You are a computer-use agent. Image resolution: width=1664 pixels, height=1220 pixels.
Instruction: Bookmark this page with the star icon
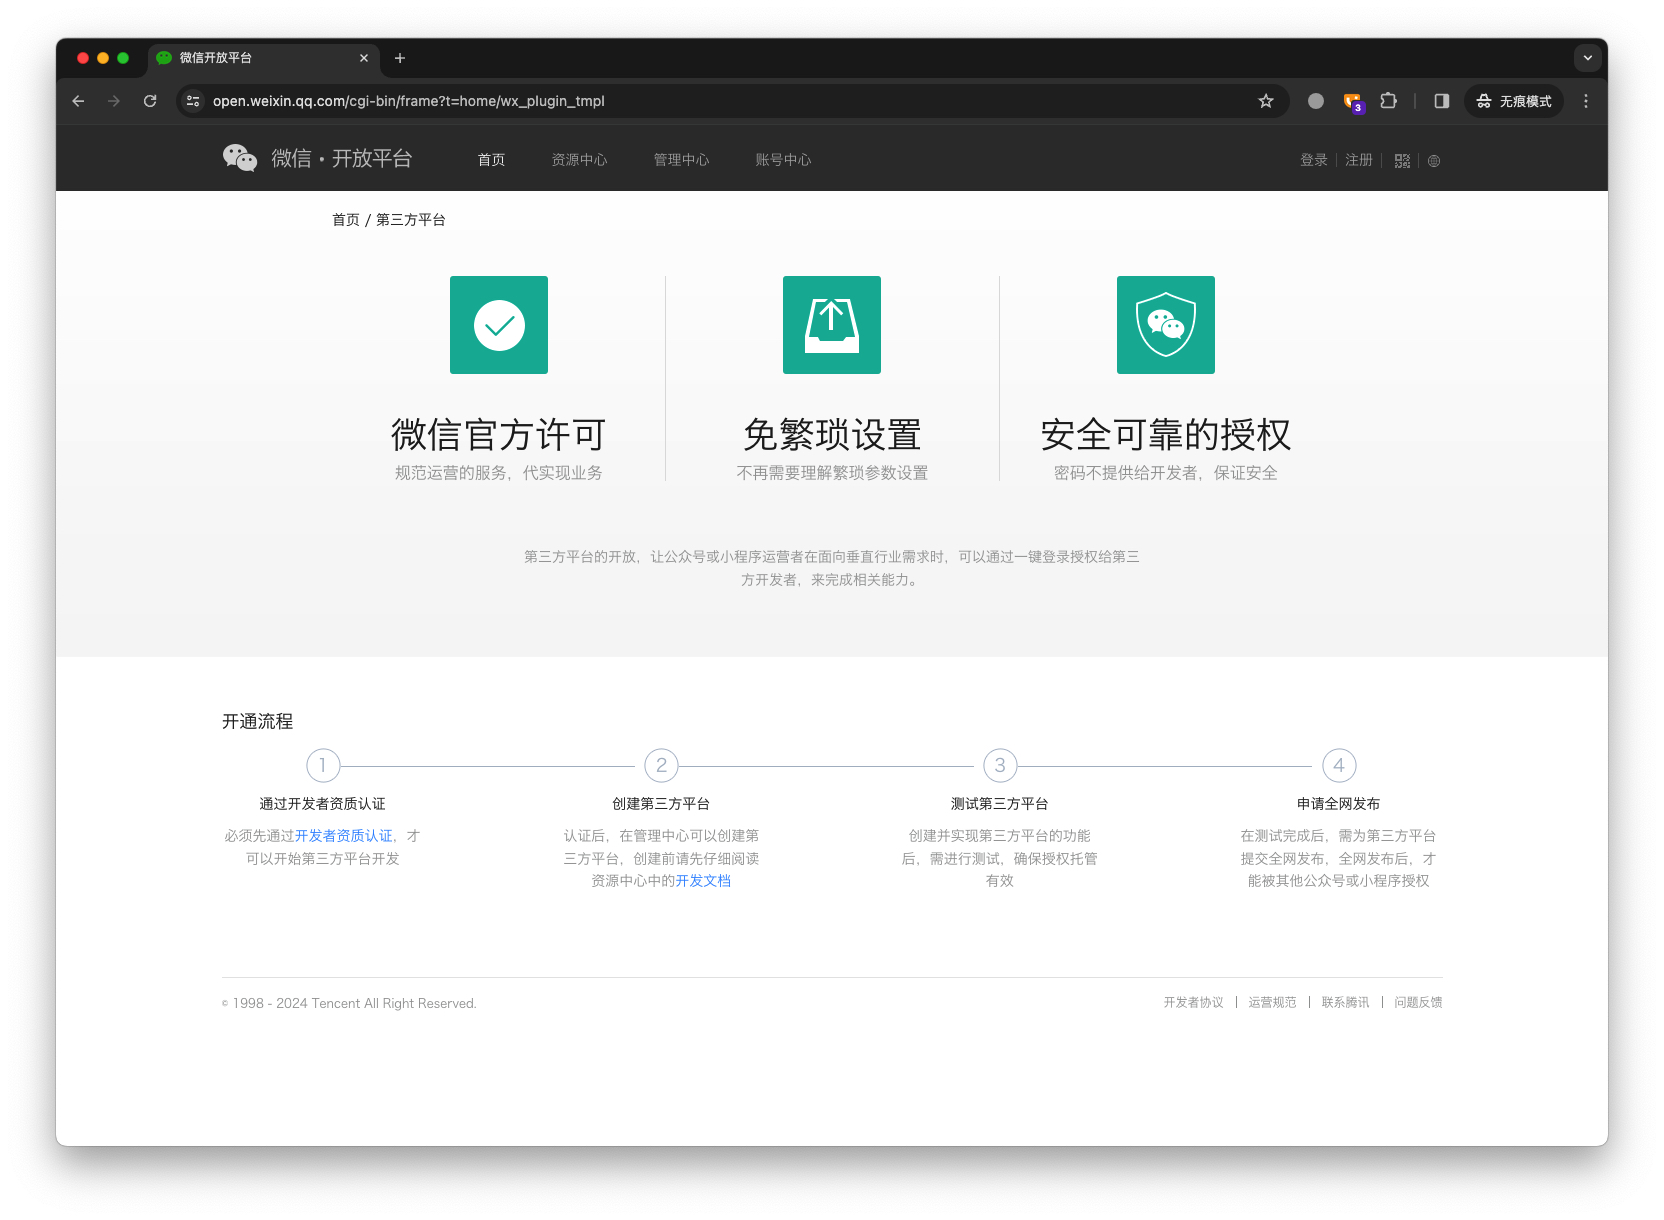tap(1266, 101)
